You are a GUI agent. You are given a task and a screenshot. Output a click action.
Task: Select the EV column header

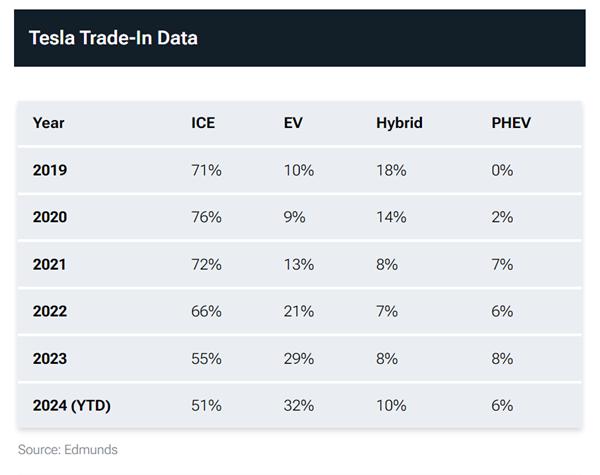(x=293, y=123)
